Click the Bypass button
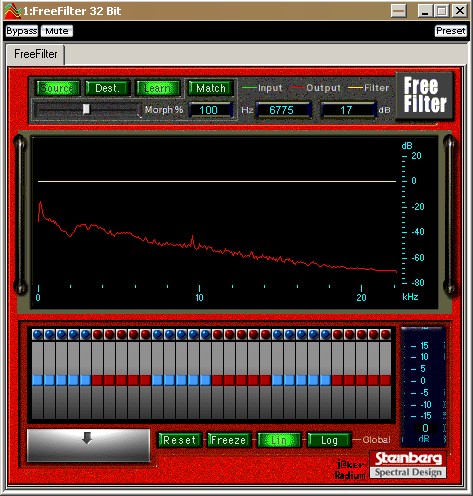 pos(22,31)
